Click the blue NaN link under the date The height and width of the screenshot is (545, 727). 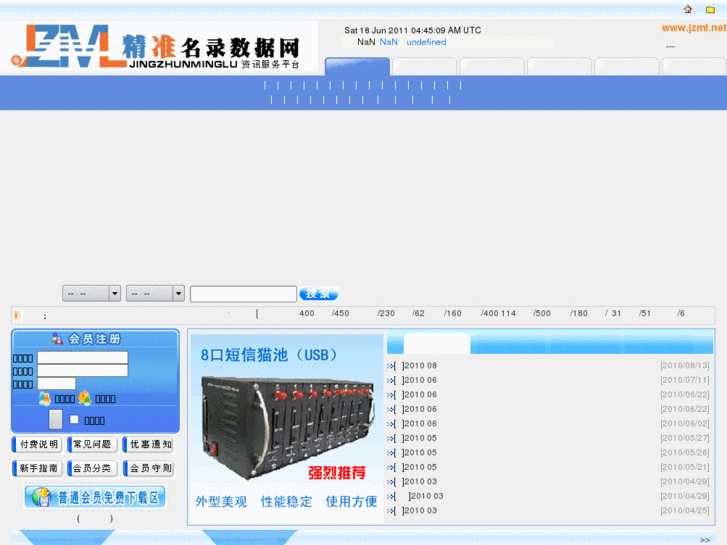coord(389,42)
